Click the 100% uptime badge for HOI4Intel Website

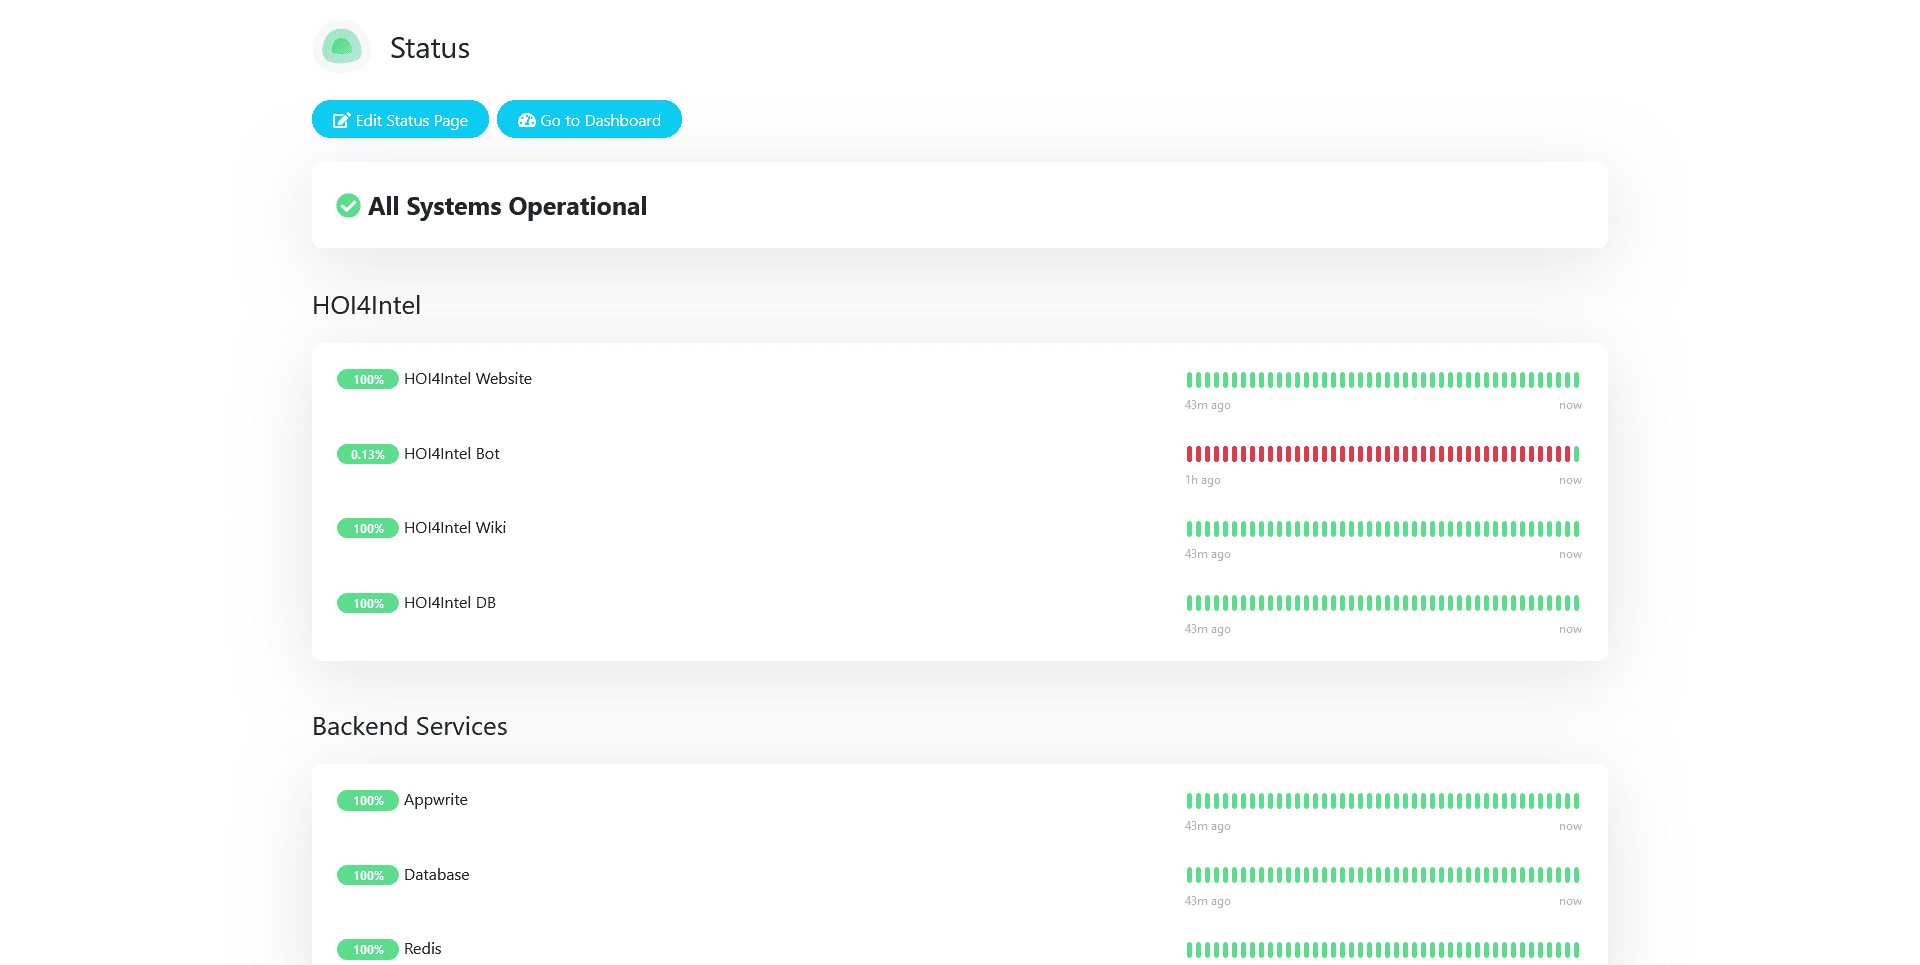tap(367, 379)
